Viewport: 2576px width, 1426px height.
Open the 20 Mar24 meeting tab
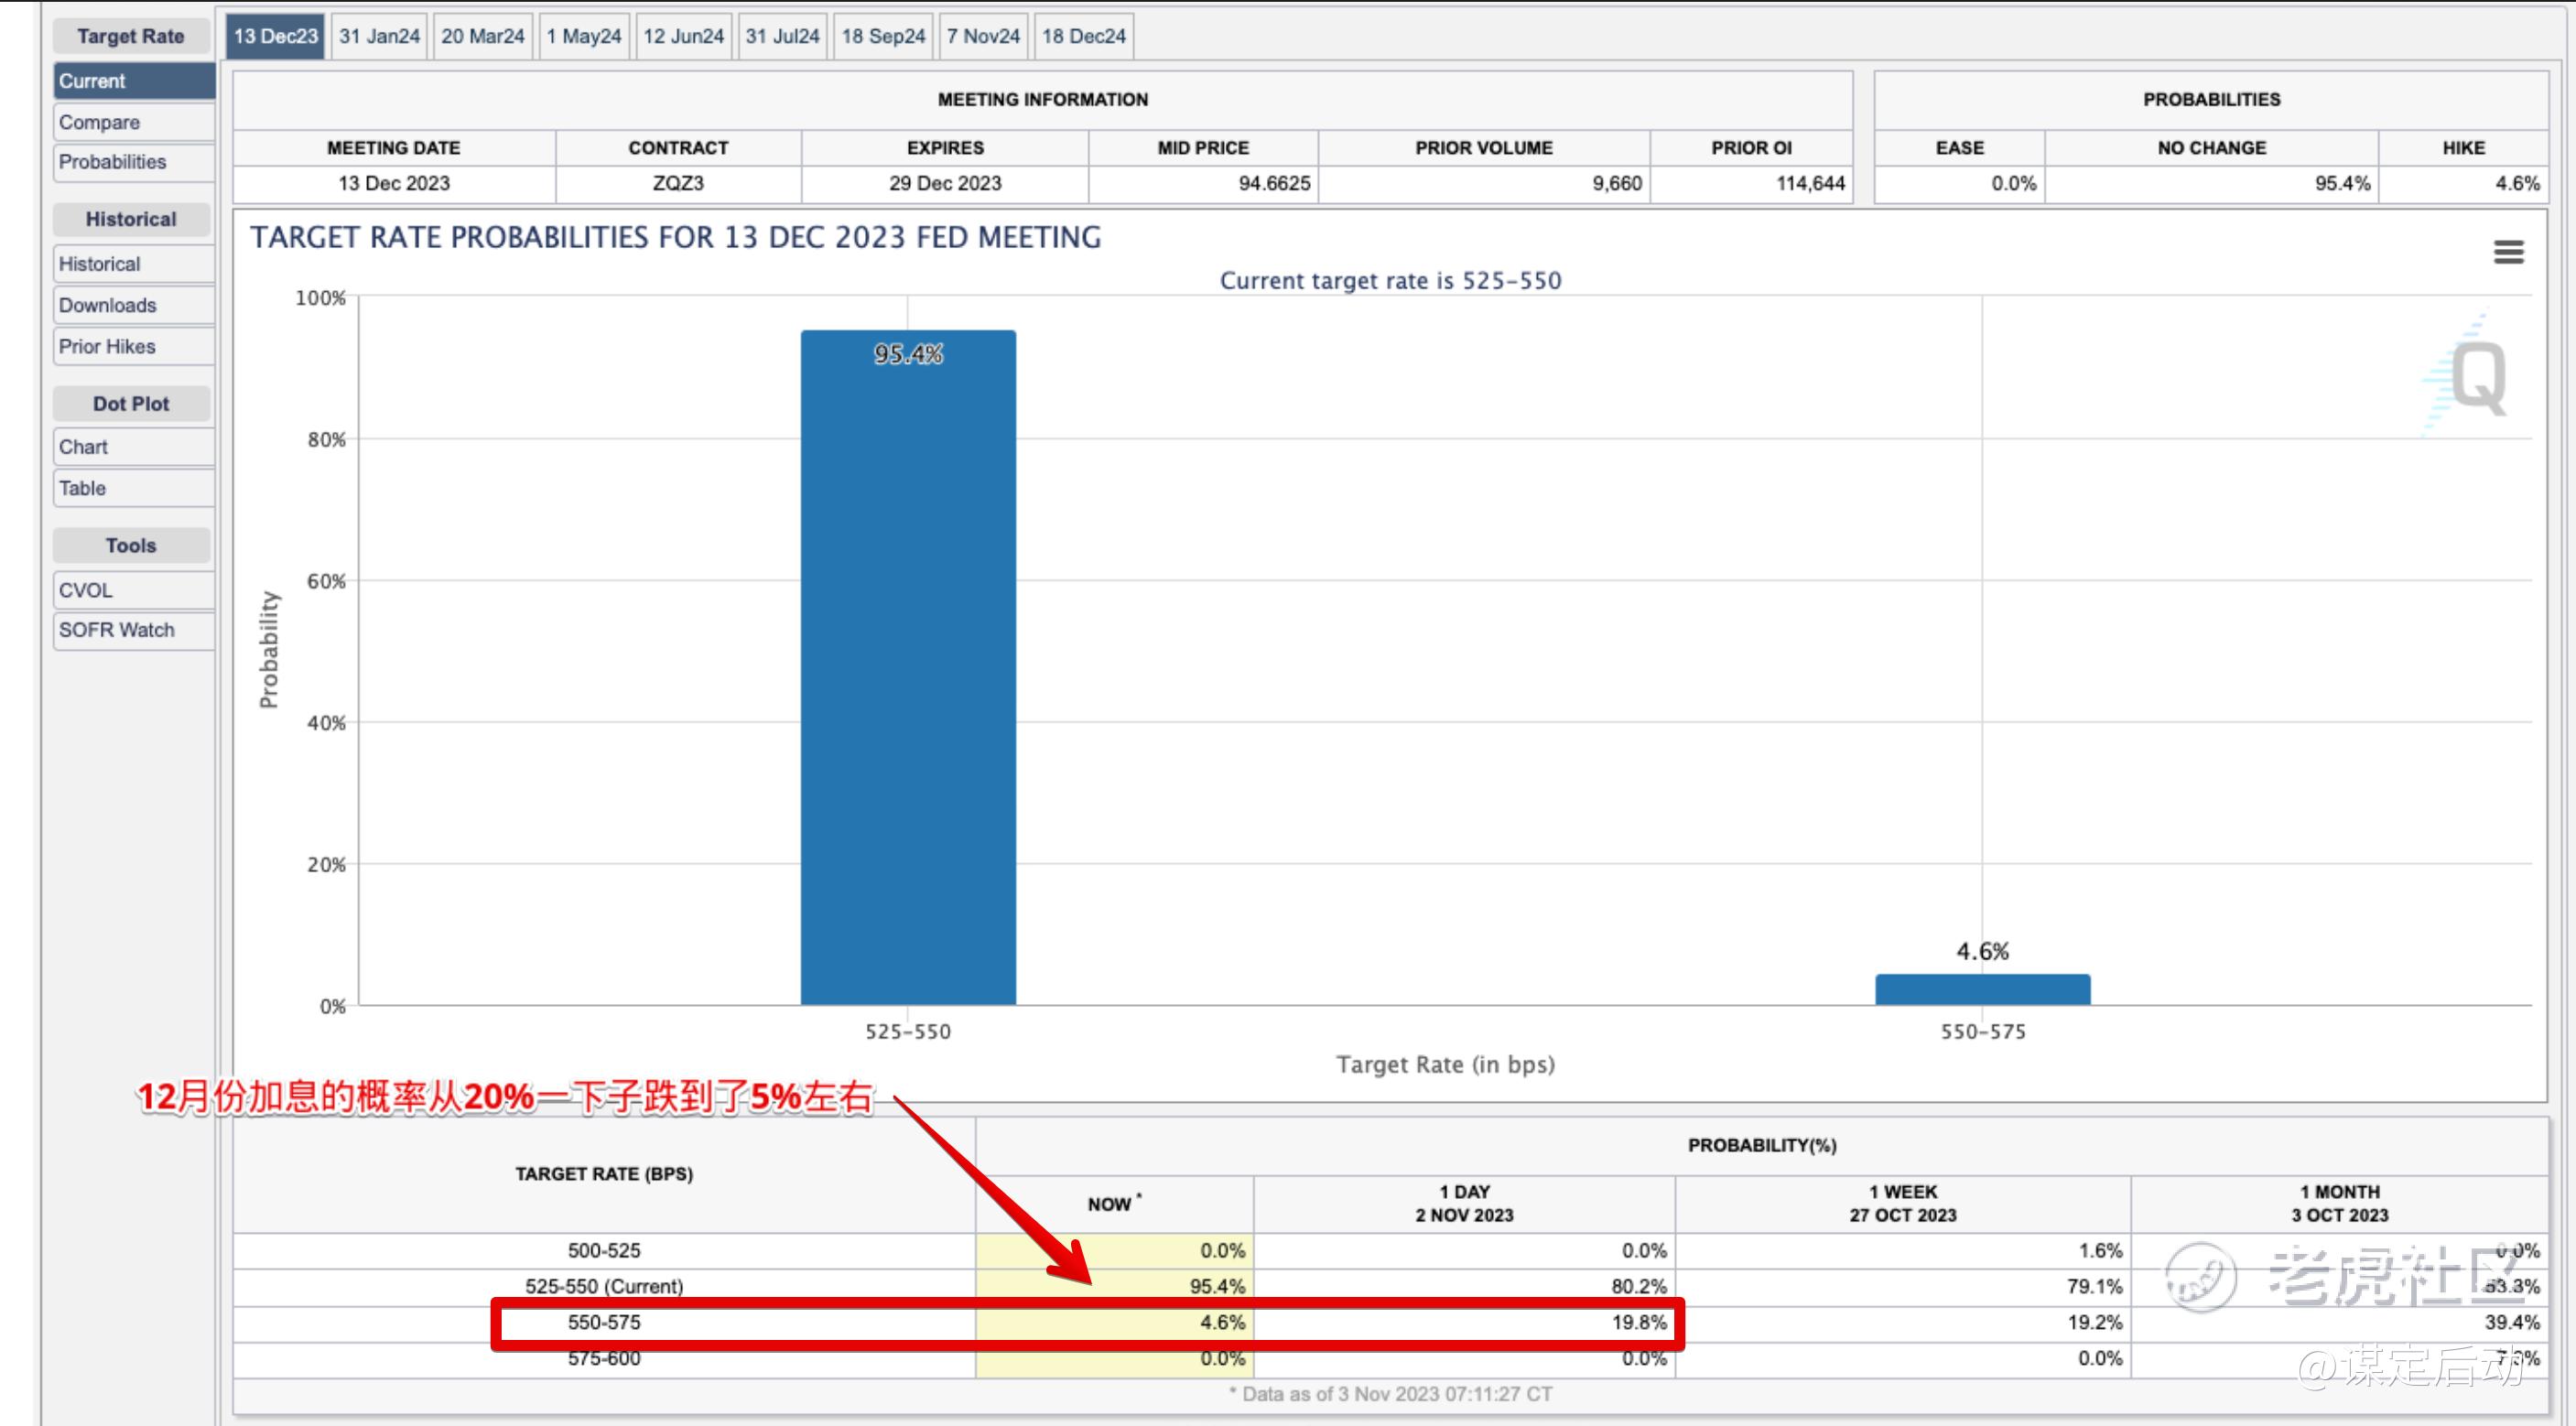(x=483, y=36)
